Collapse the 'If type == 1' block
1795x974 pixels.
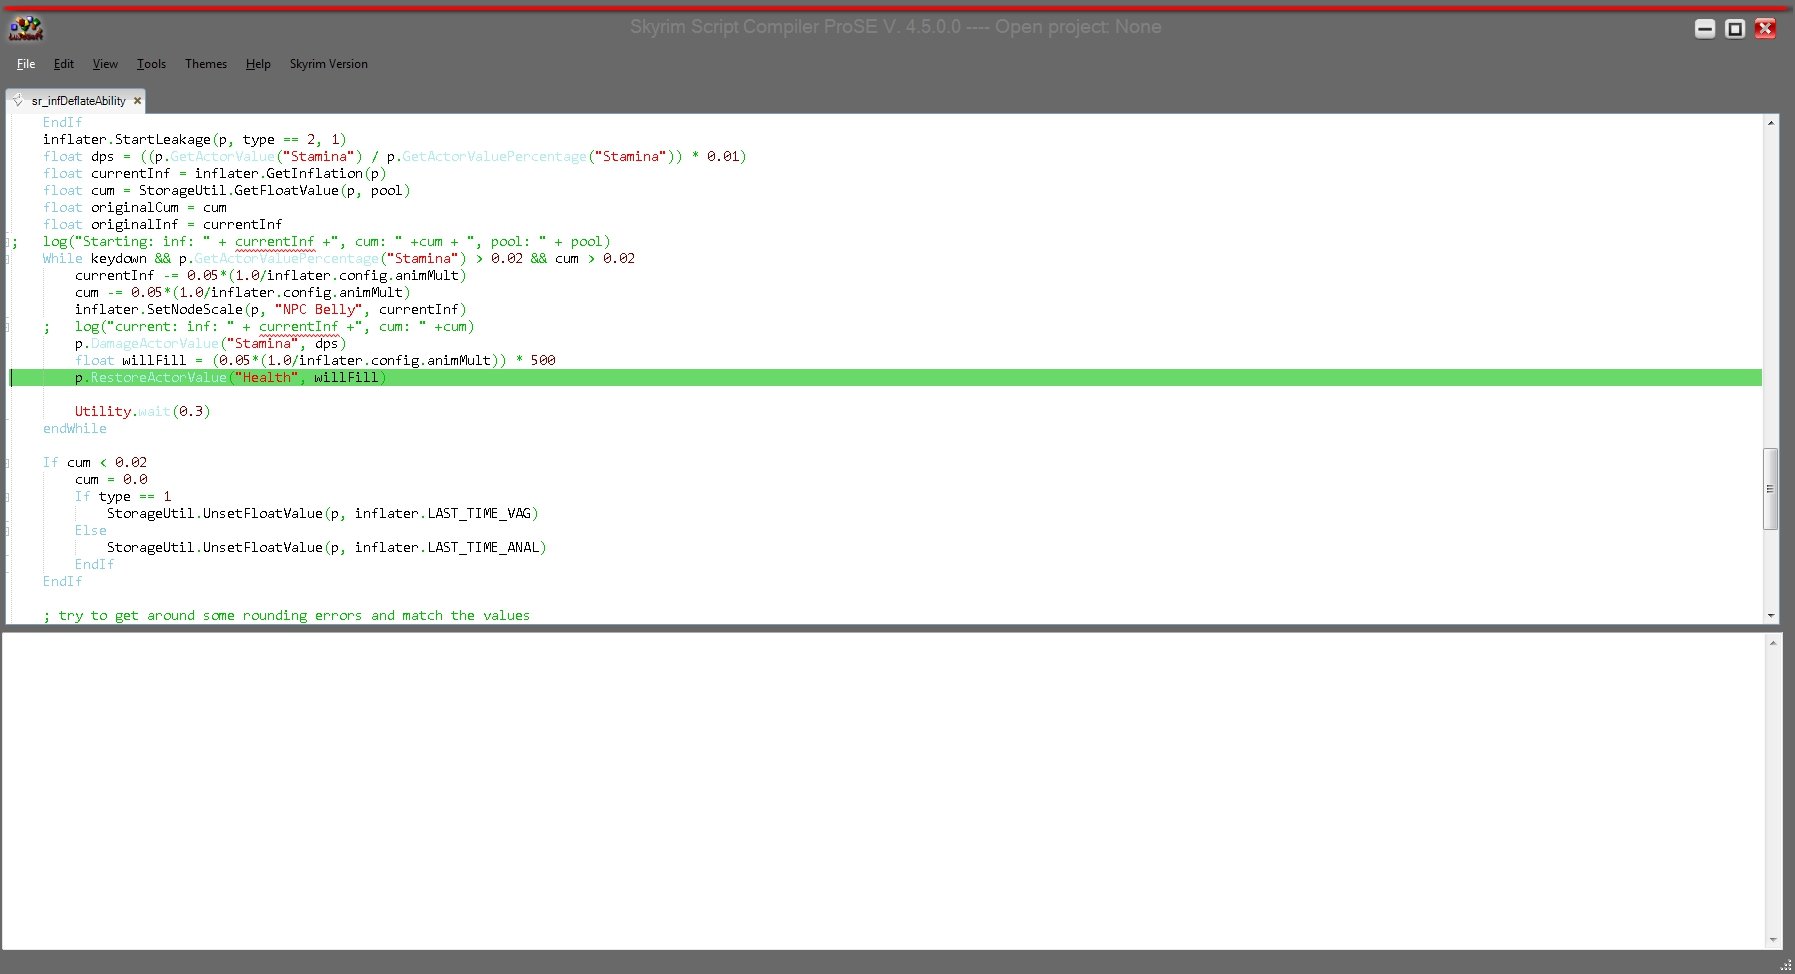[x=8, y=496]
